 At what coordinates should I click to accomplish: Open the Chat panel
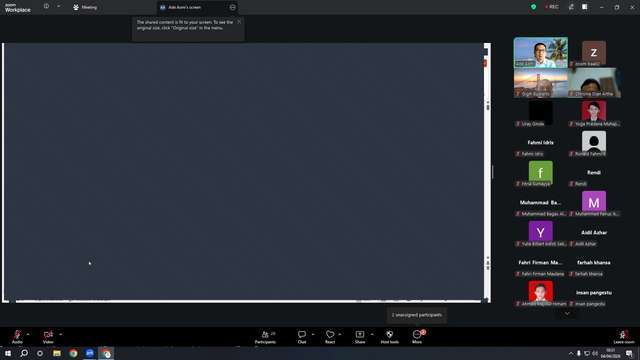[302, 337]
